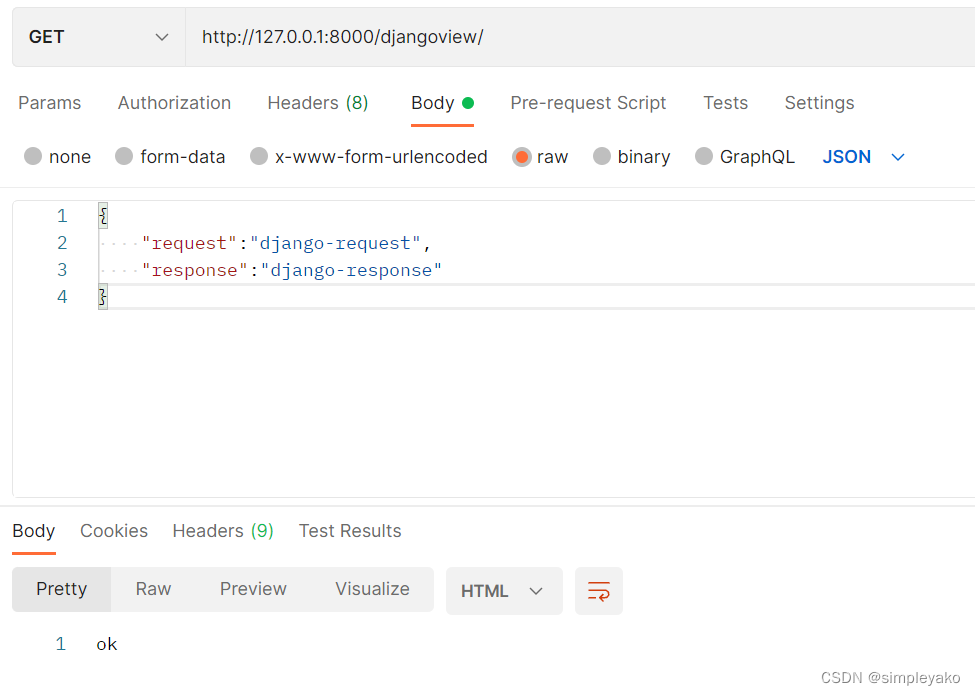
Task: Switch to the Raw response view
Action: tap(152, 589)
